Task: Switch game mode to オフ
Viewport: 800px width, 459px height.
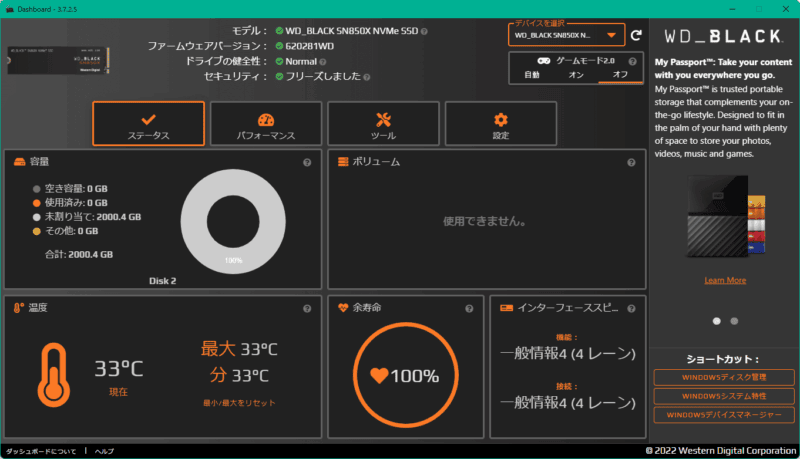Action: tap(620, 75)
